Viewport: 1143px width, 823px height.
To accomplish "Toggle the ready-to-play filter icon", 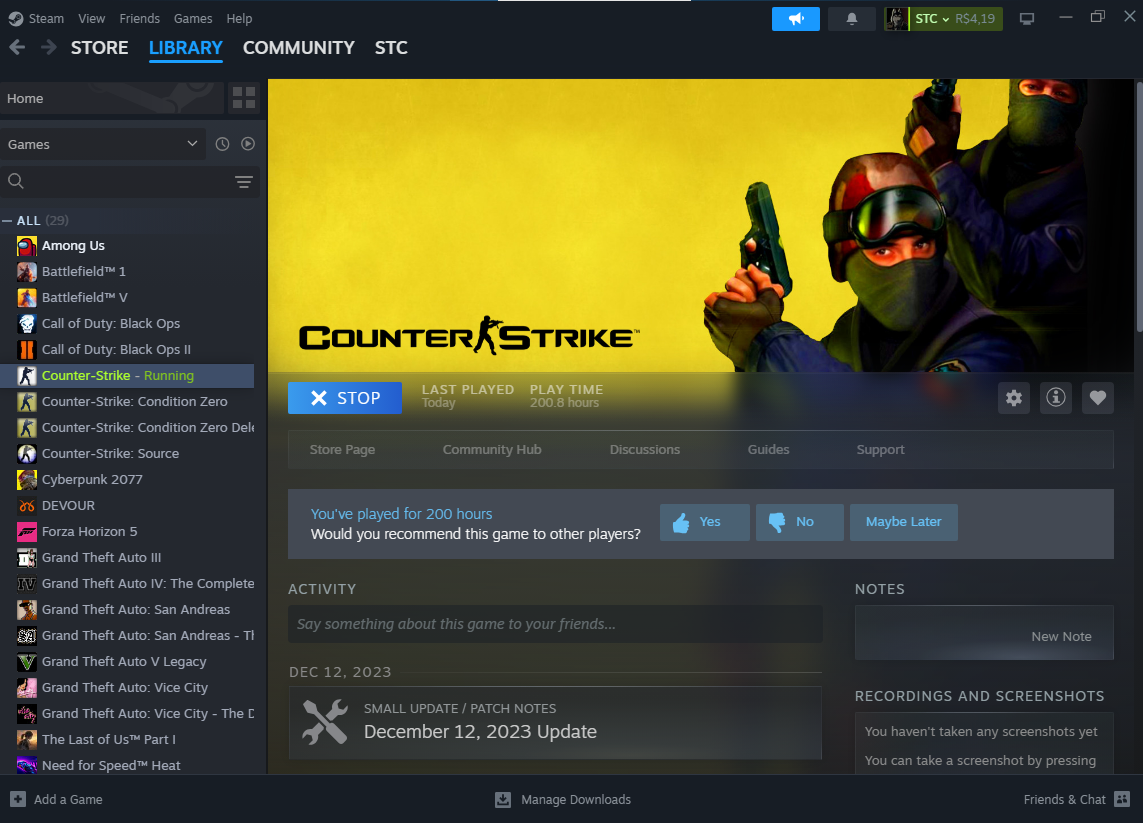I will click(x=248, y=144).
